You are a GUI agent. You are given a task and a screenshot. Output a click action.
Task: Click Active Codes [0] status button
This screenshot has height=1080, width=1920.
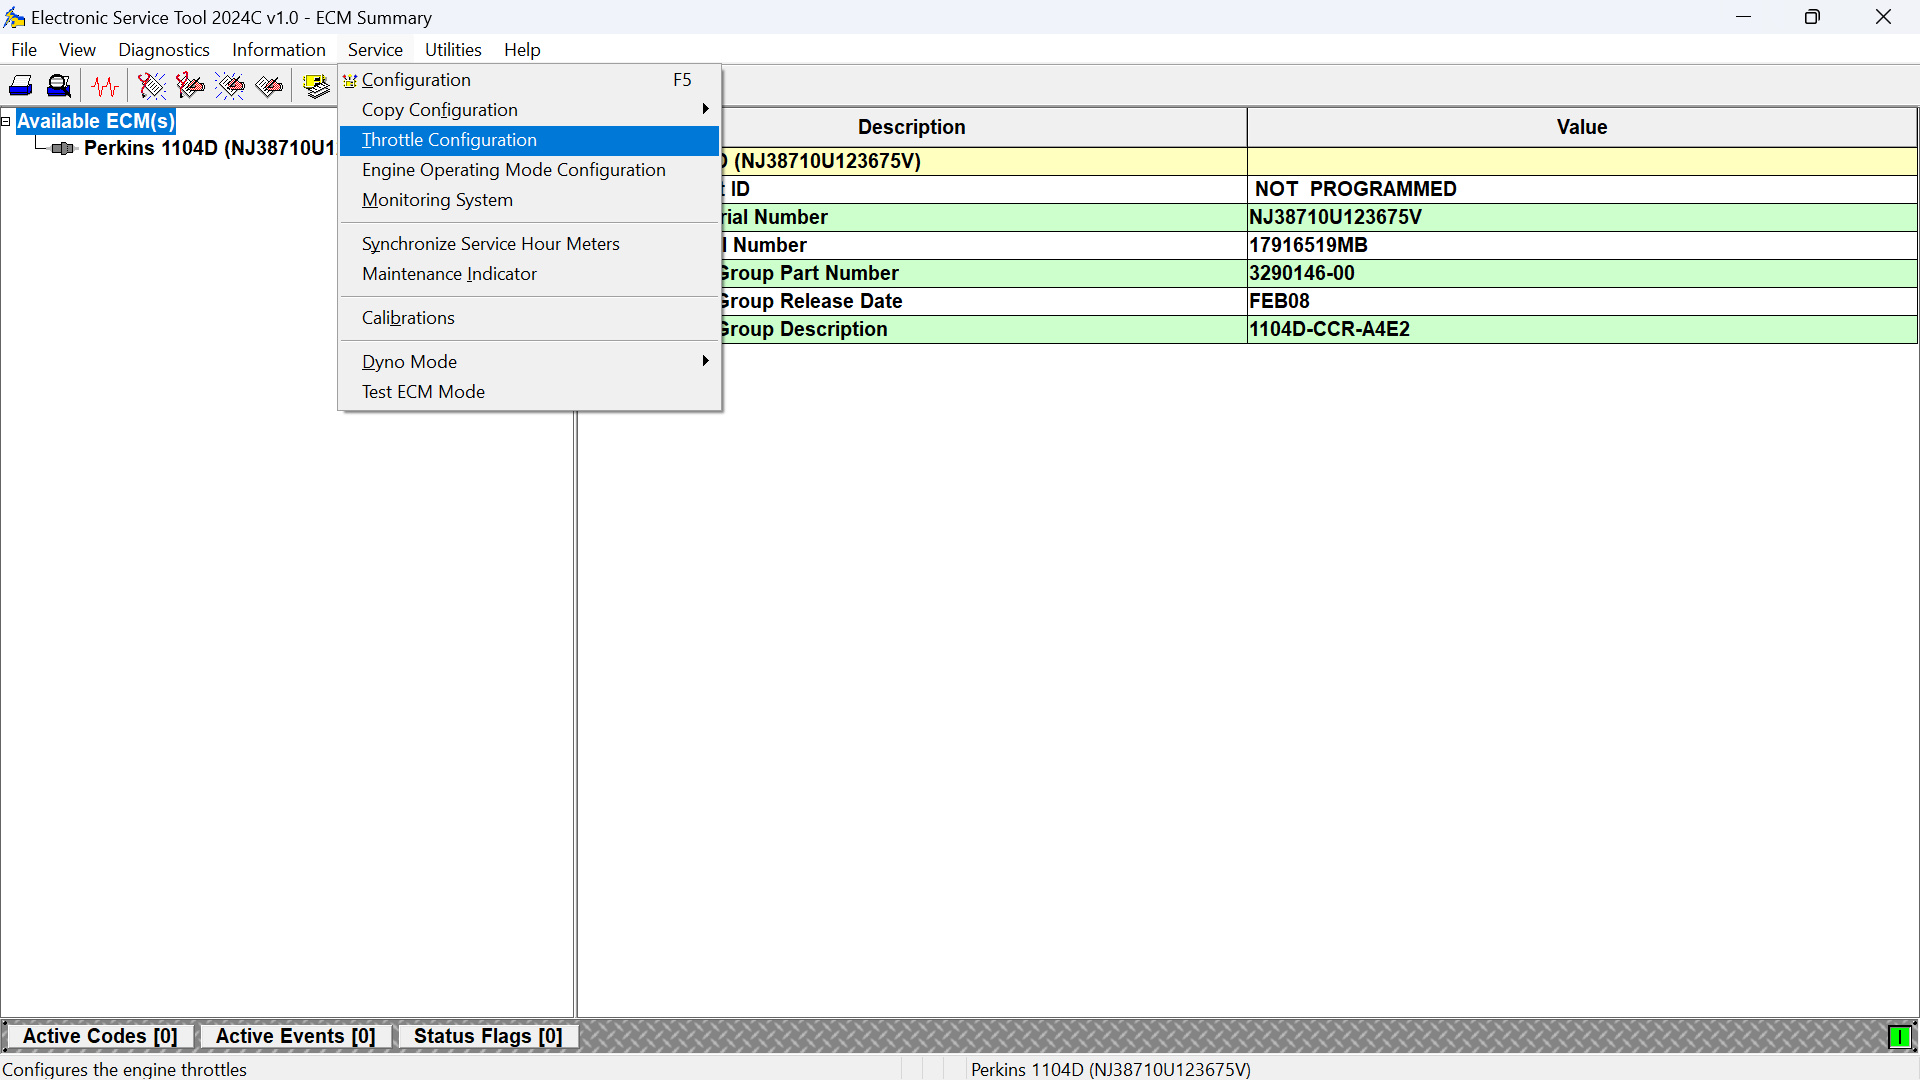tap(100, 1037)
